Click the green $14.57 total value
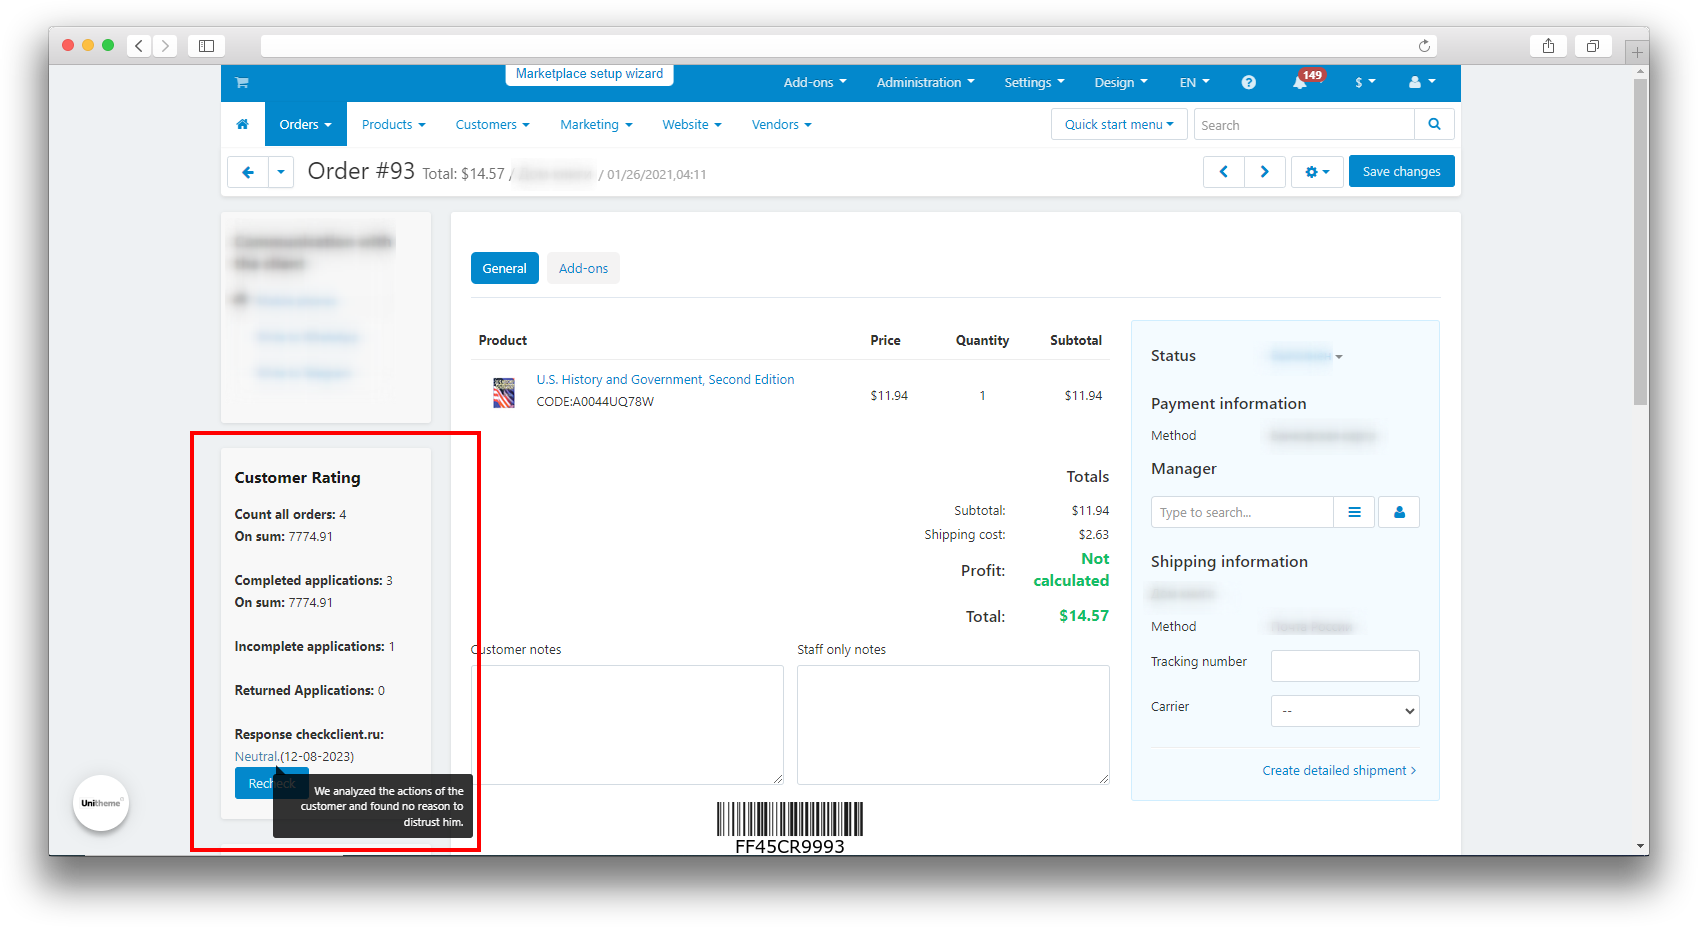The height and width of the screenshot is (927, 1698). pyautogui.click(x=1084, y=616)
